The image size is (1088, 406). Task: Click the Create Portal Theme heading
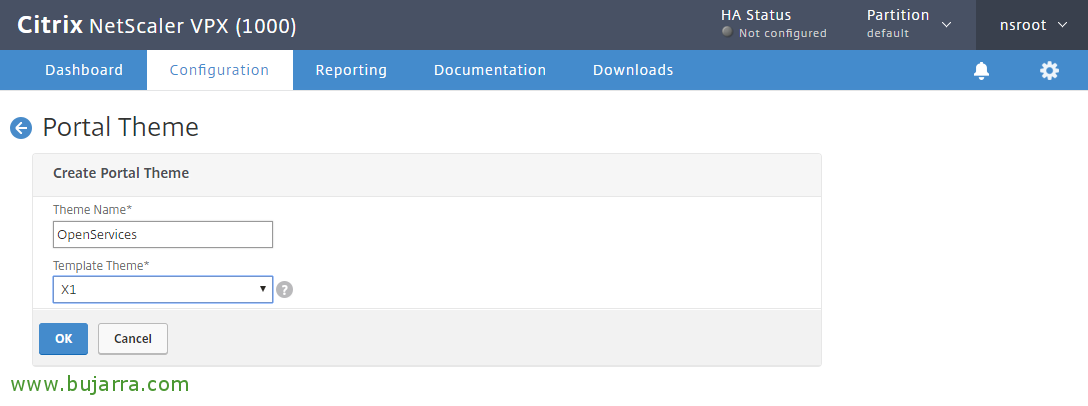coord(121,173)
